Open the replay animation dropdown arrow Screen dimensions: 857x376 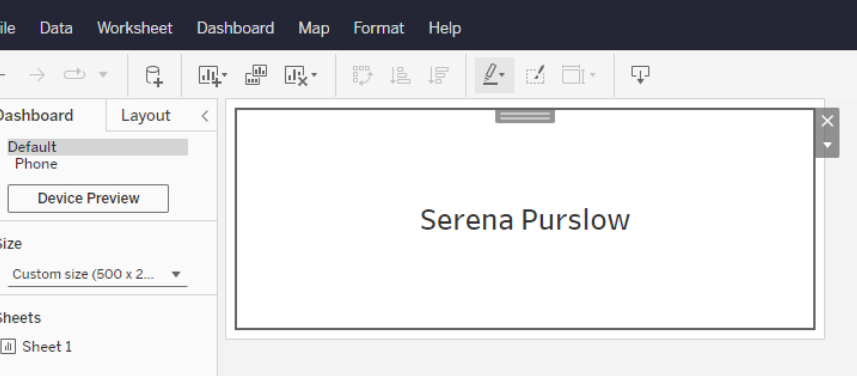tap(103, 75)
